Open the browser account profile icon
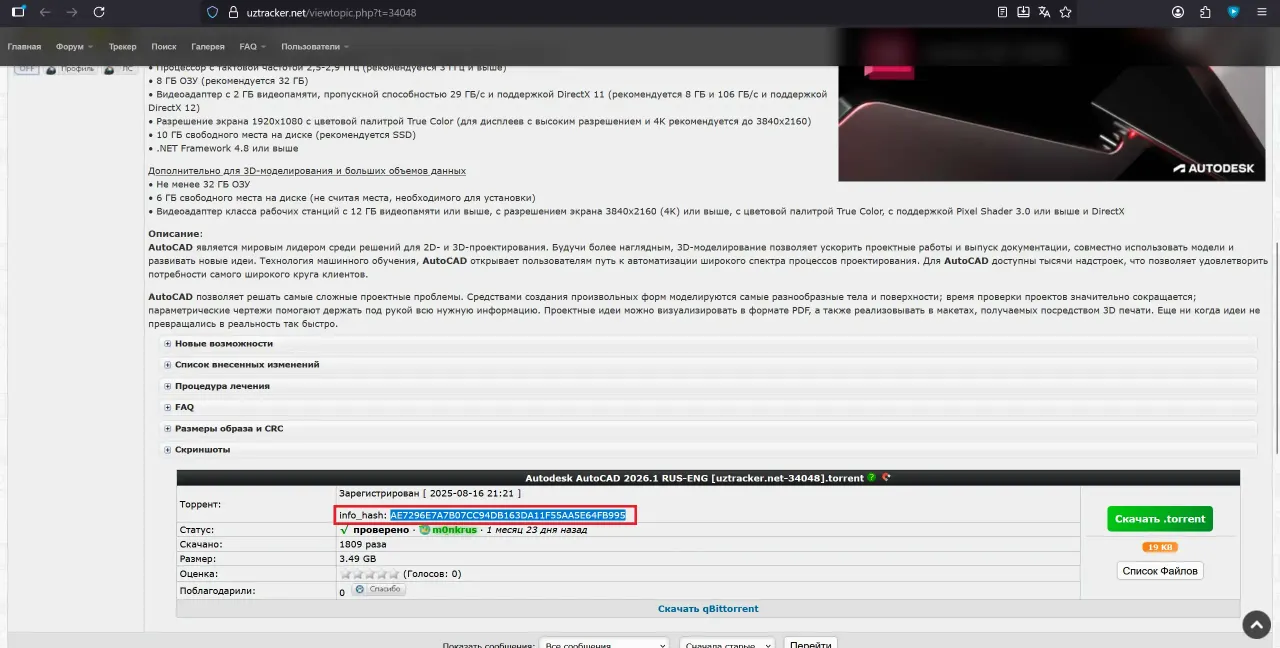 [x=1178, y=12]
